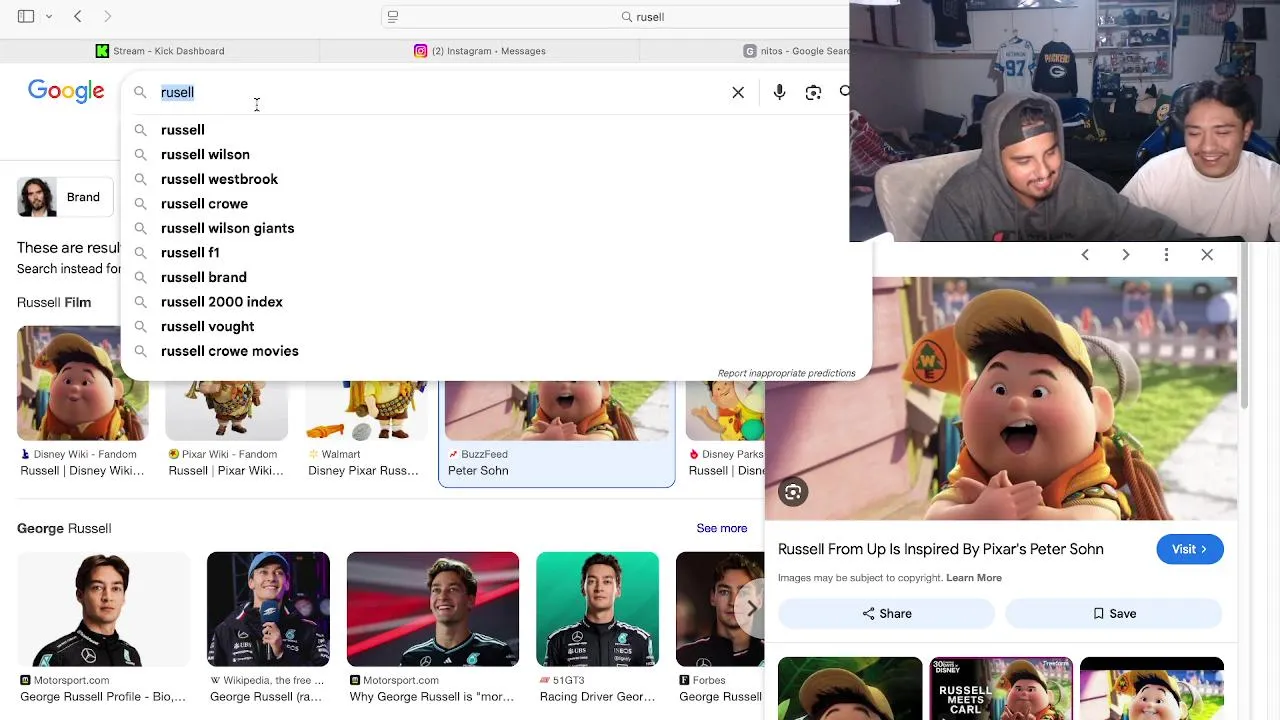Switch to Stream - Kick Dashboard tab
Viewport: 1280px width, 720px height.
[160, 51]
